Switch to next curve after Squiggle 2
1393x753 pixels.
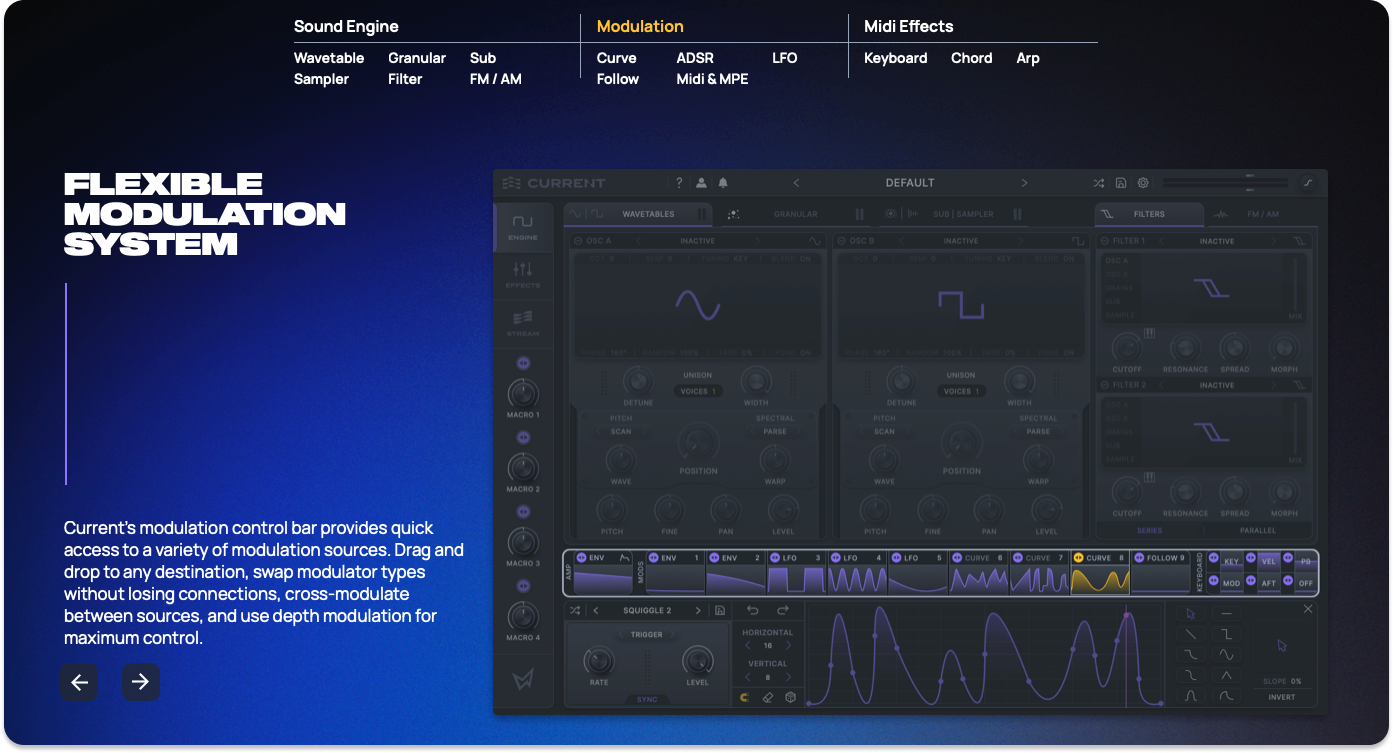[698, 611]
